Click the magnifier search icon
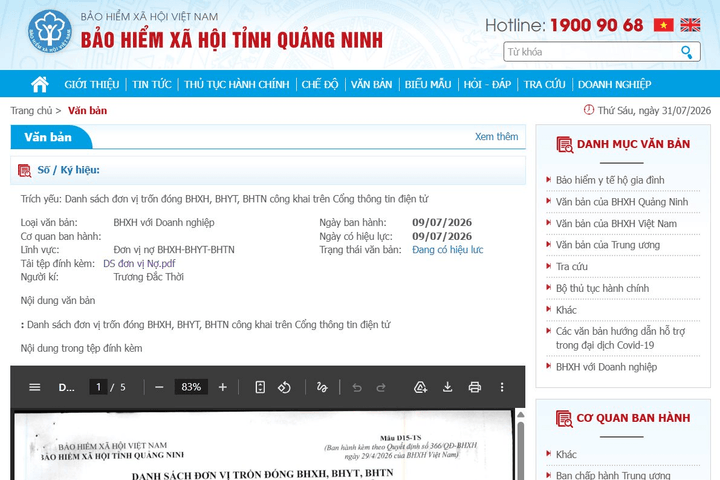The height and width of the screenshot is (480, 720). click(686, 52)
